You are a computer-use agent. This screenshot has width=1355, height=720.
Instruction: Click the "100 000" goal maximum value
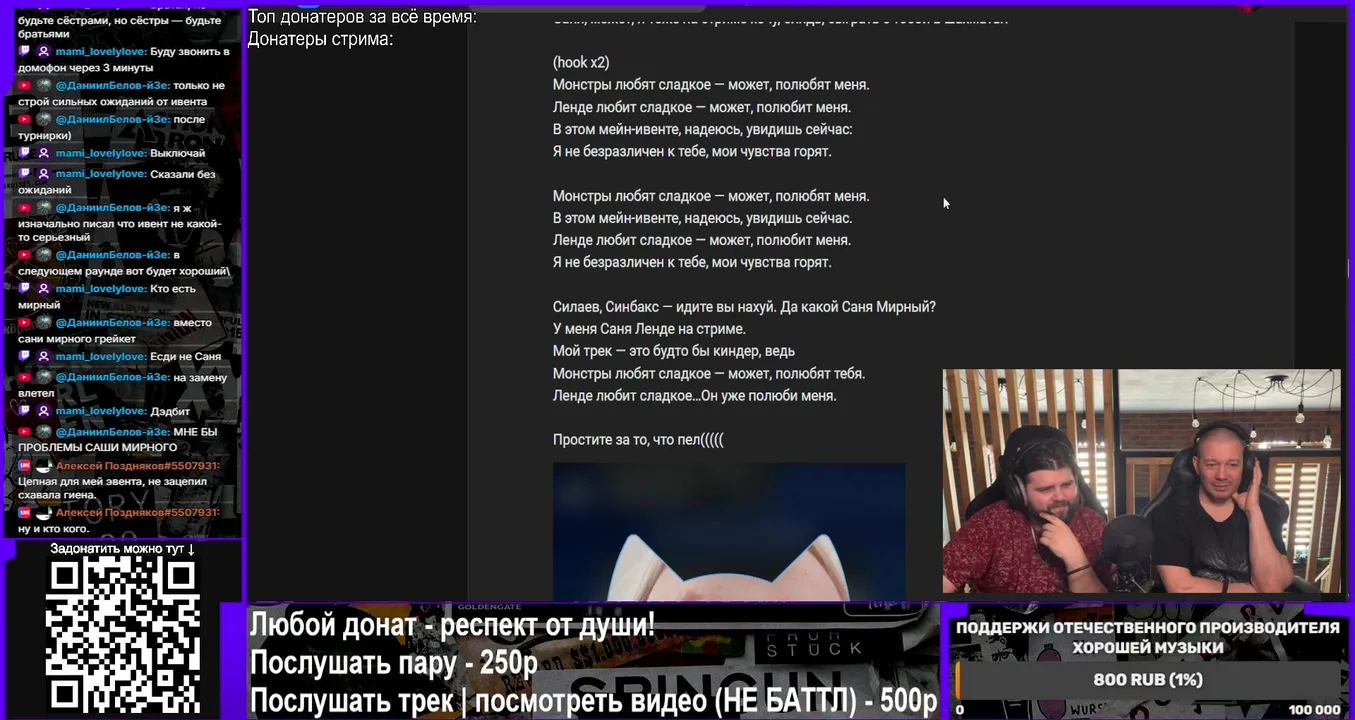[1313, 709]
